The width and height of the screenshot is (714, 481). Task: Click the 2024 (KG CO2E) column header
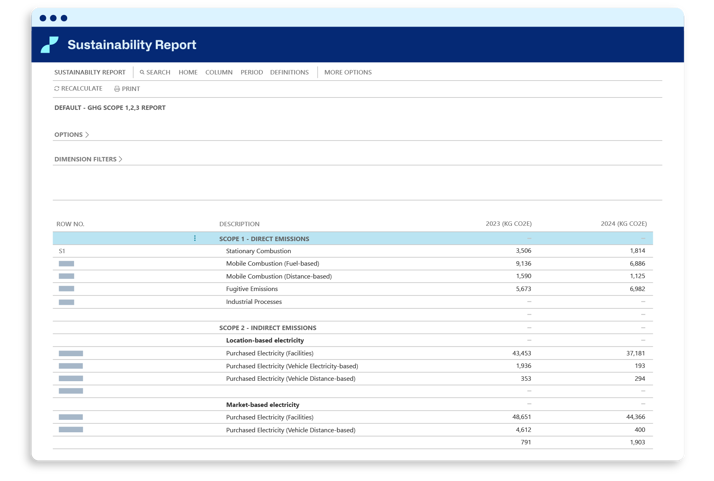tap(623, 224)
